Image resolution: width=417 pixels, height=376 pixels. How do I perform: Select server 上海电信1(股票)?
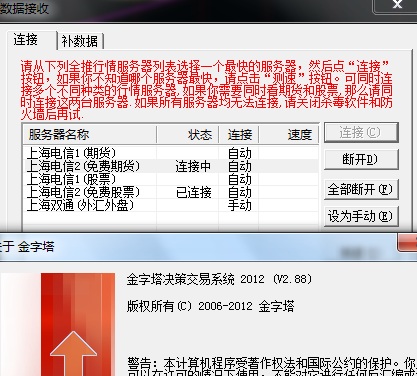point(171,179)
